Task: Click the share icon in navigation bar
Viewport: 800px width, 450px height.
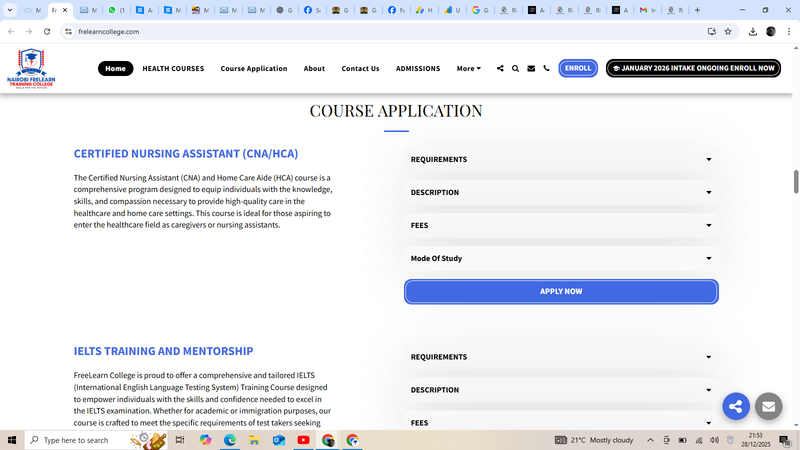Action: [500, 69]
